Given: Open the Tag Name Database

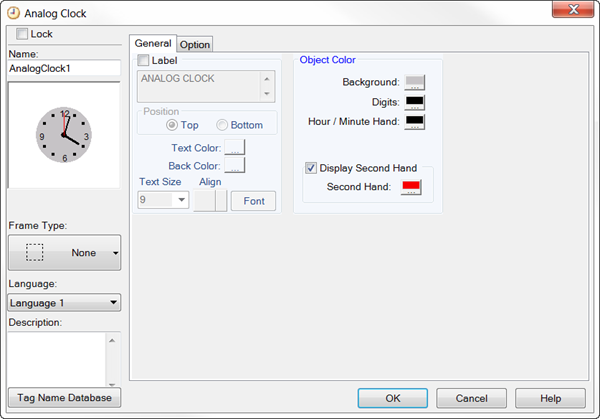Looking at the screenshot, I should (x=64, y=398).
